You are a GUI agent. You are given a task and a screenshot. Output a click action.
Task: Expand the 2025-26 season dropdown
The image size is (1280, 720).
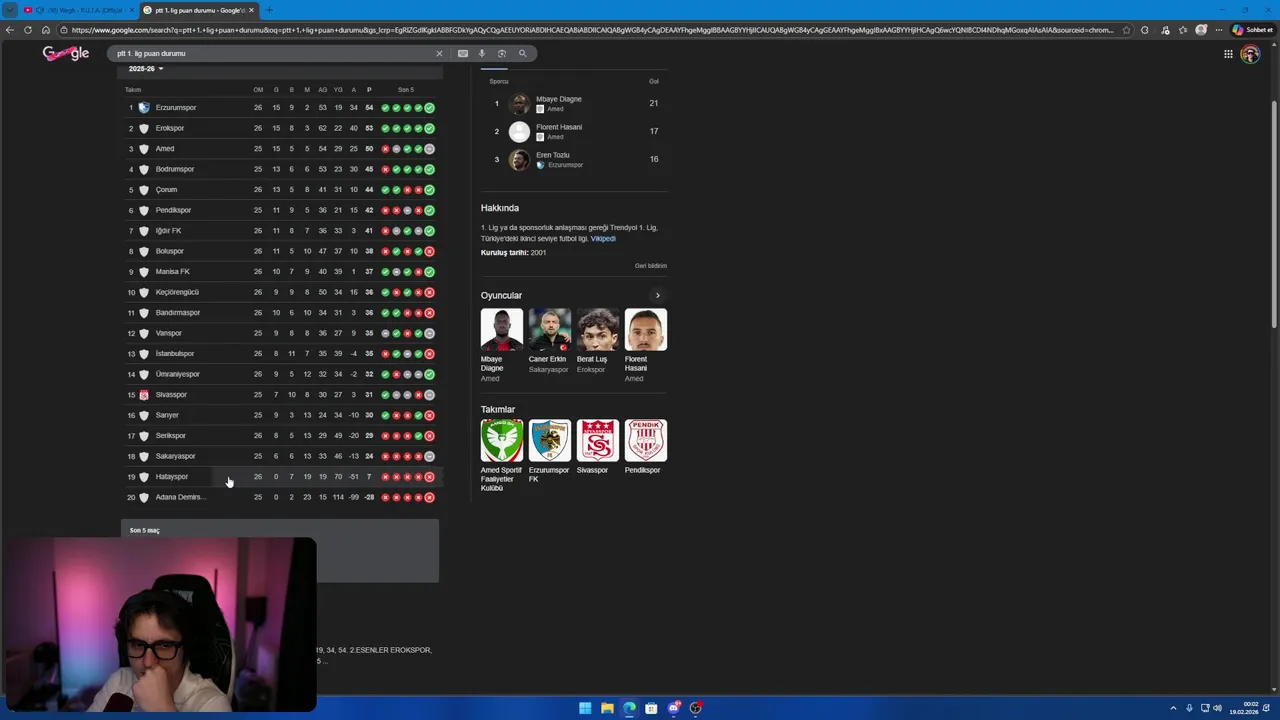(145, 69)
